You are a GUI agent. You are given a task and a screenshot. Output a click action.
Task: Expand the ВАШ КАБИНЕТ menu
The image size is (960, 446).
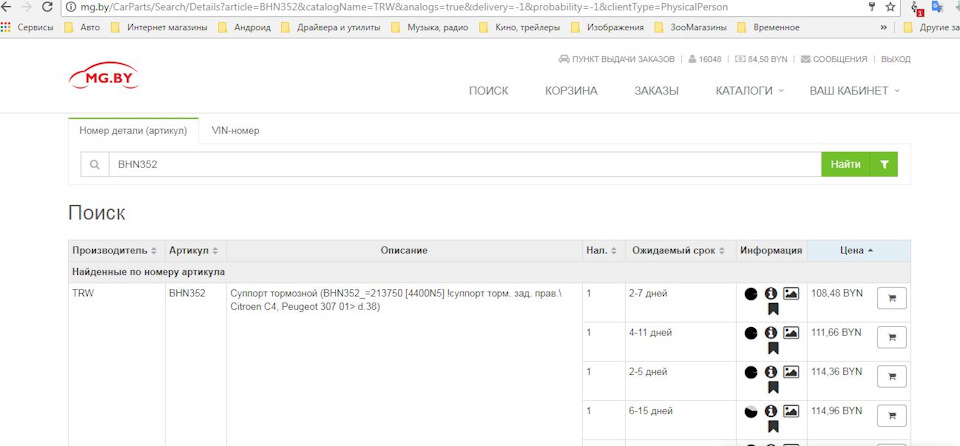tap(855, 91)
